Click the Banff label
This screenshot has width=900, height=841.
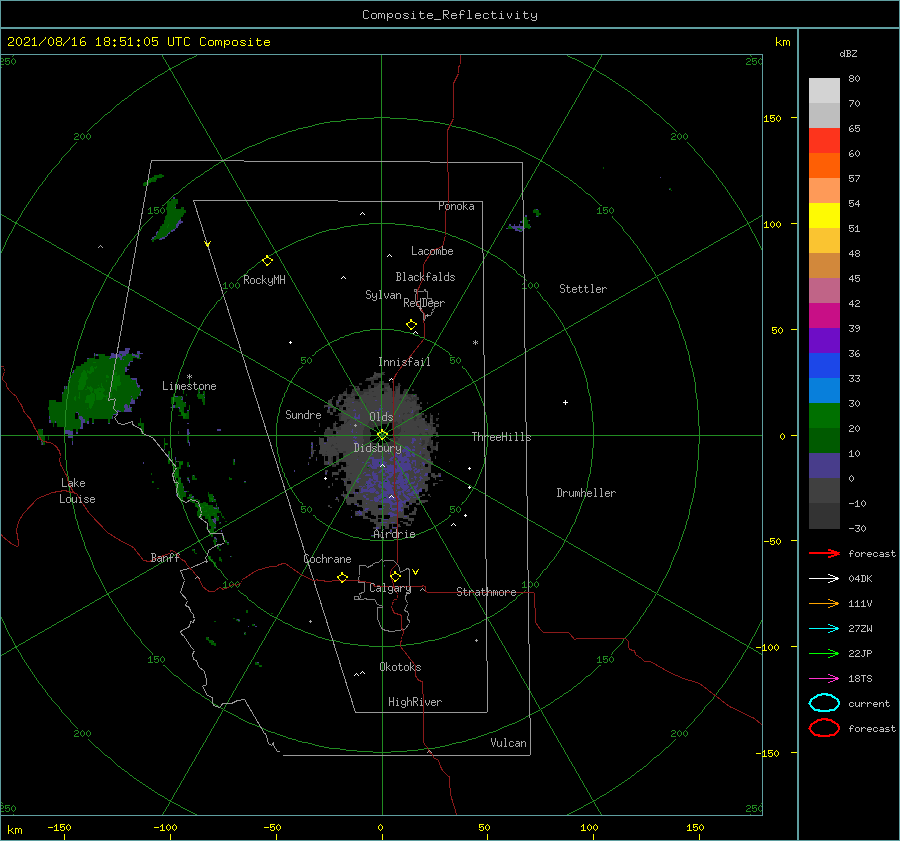tap(165, 557)
